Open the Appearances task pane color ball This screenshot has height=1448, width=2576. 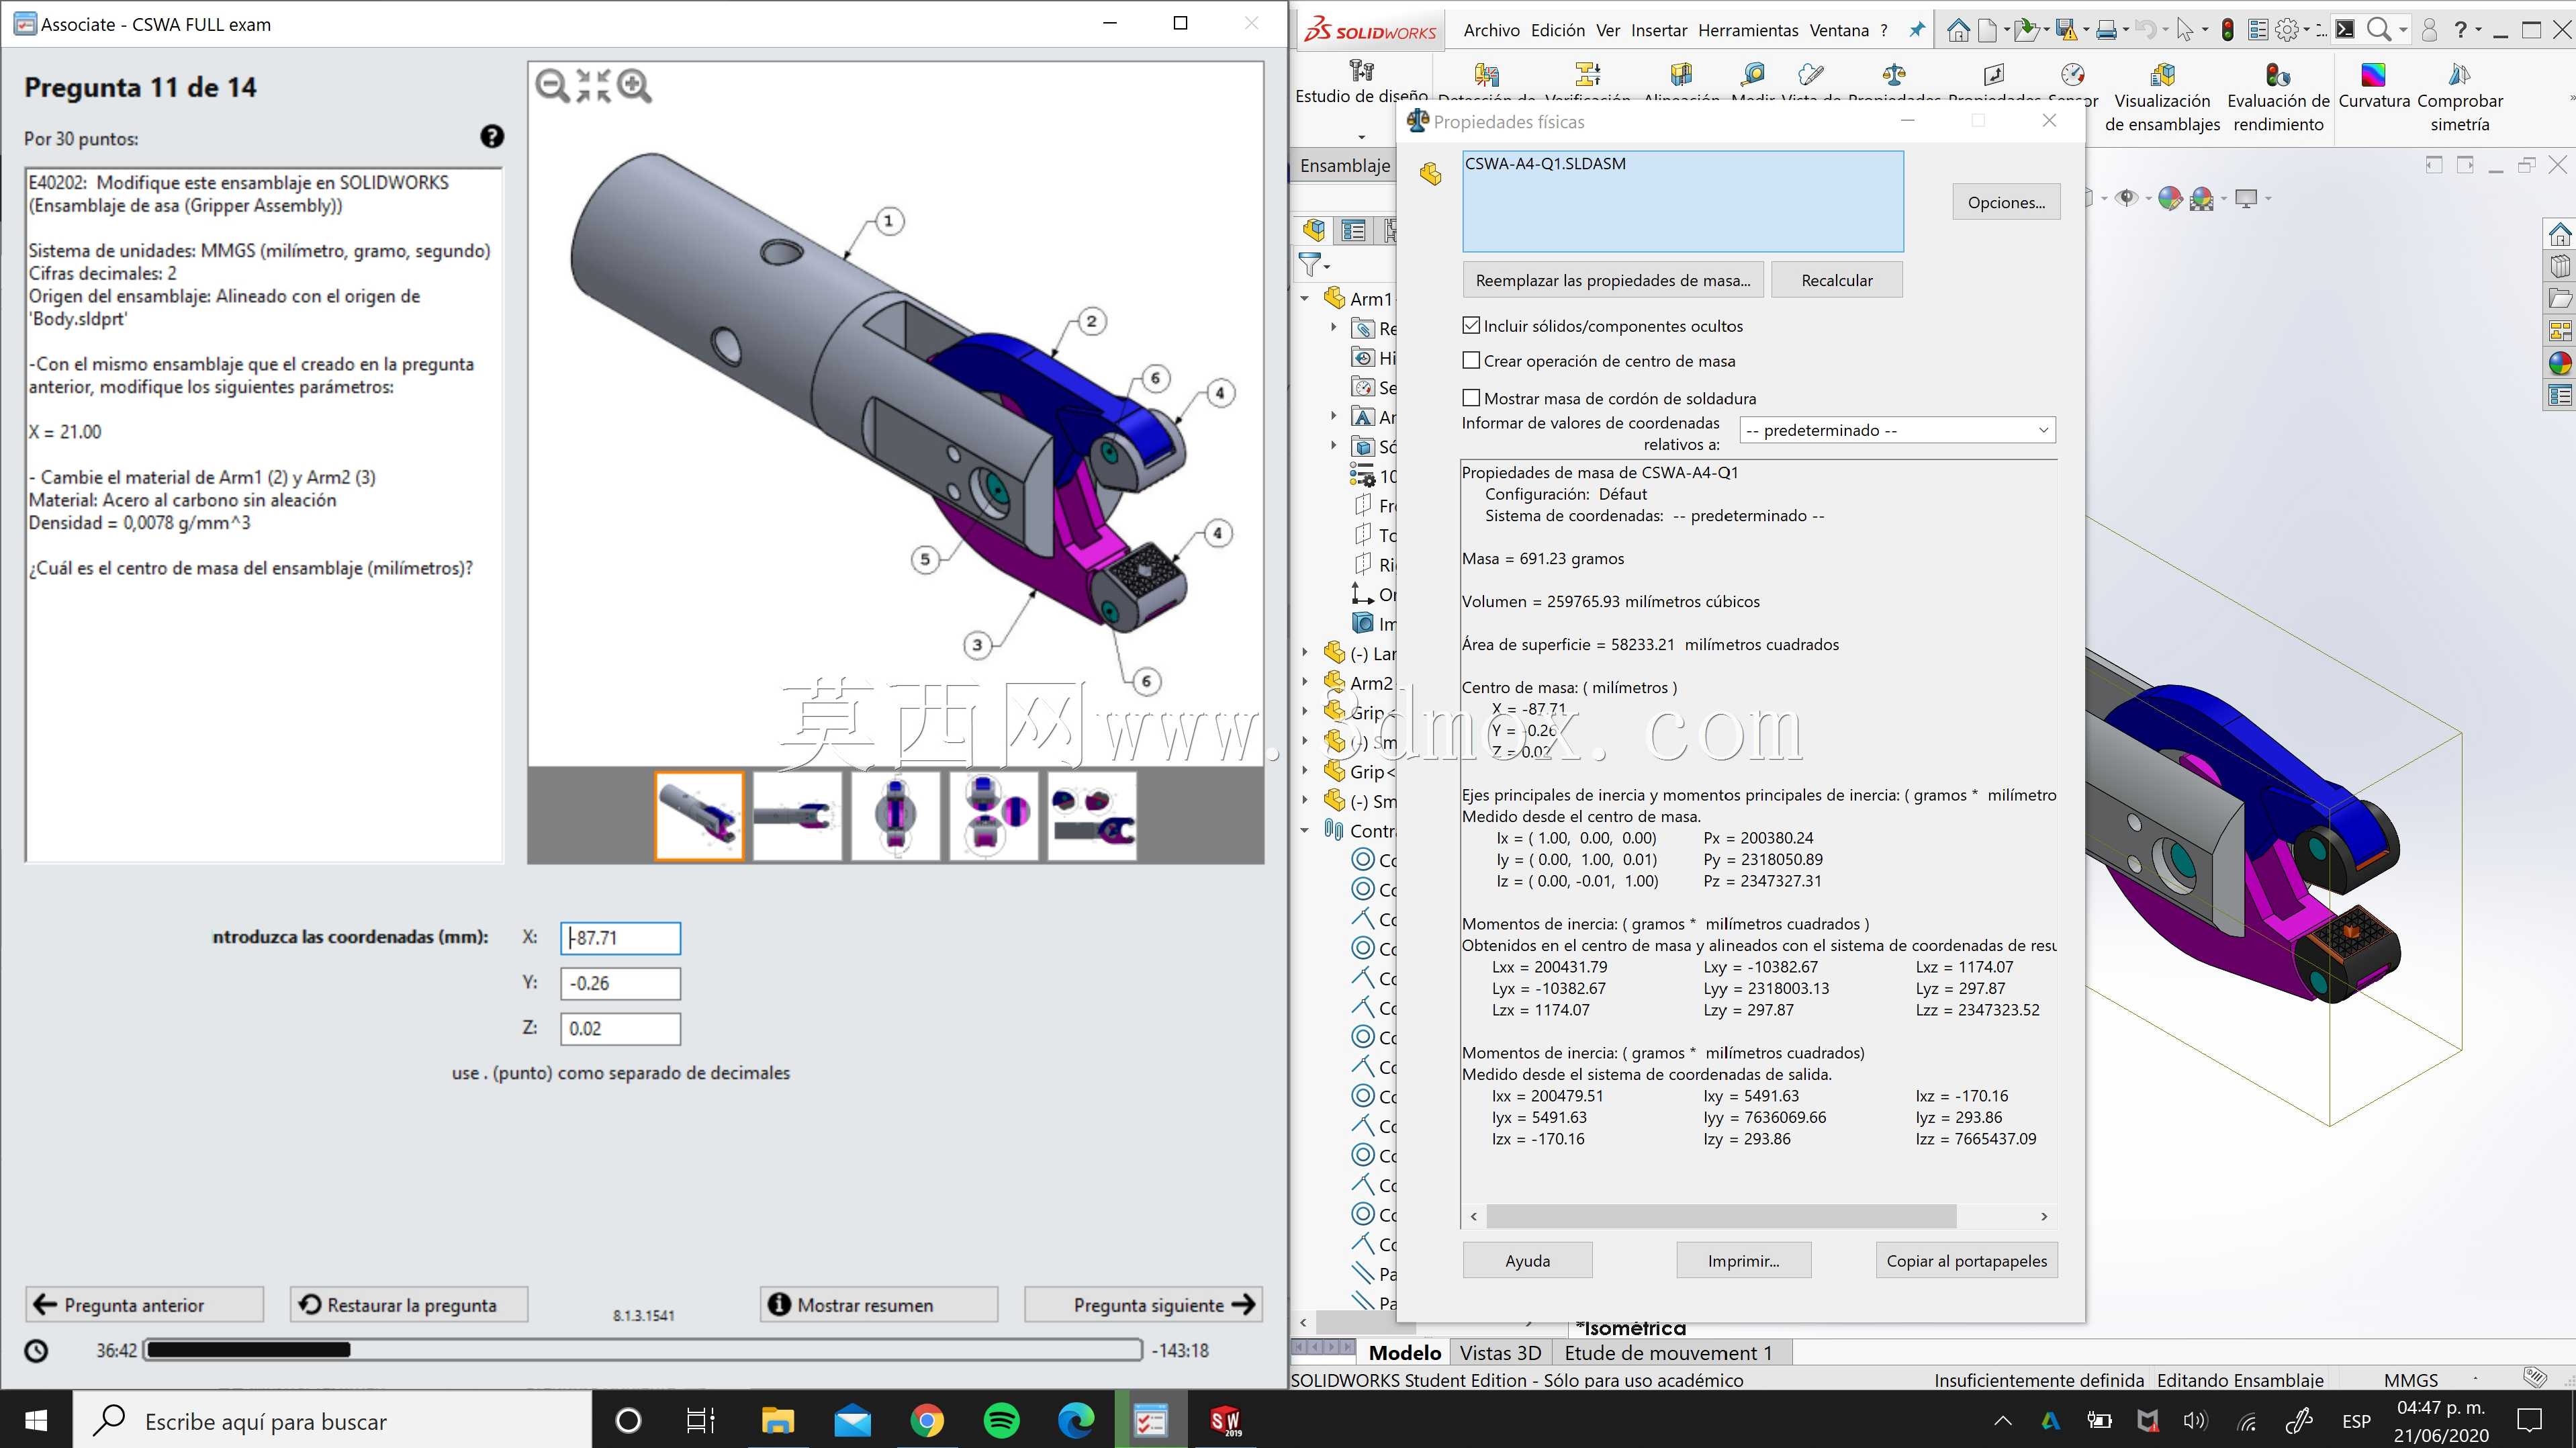(x=2559, y=363)
